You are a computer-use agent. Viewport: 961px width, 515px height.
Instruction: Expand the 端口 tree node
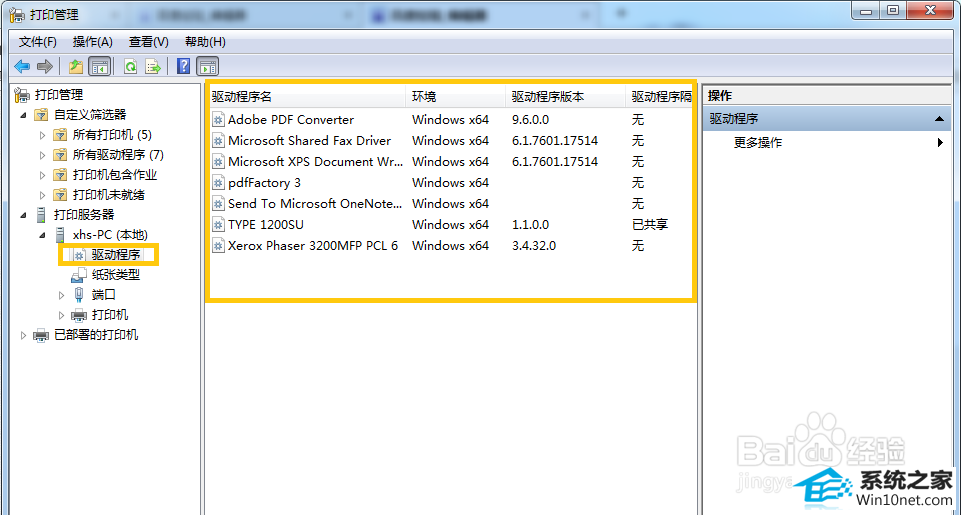point(61,295)
